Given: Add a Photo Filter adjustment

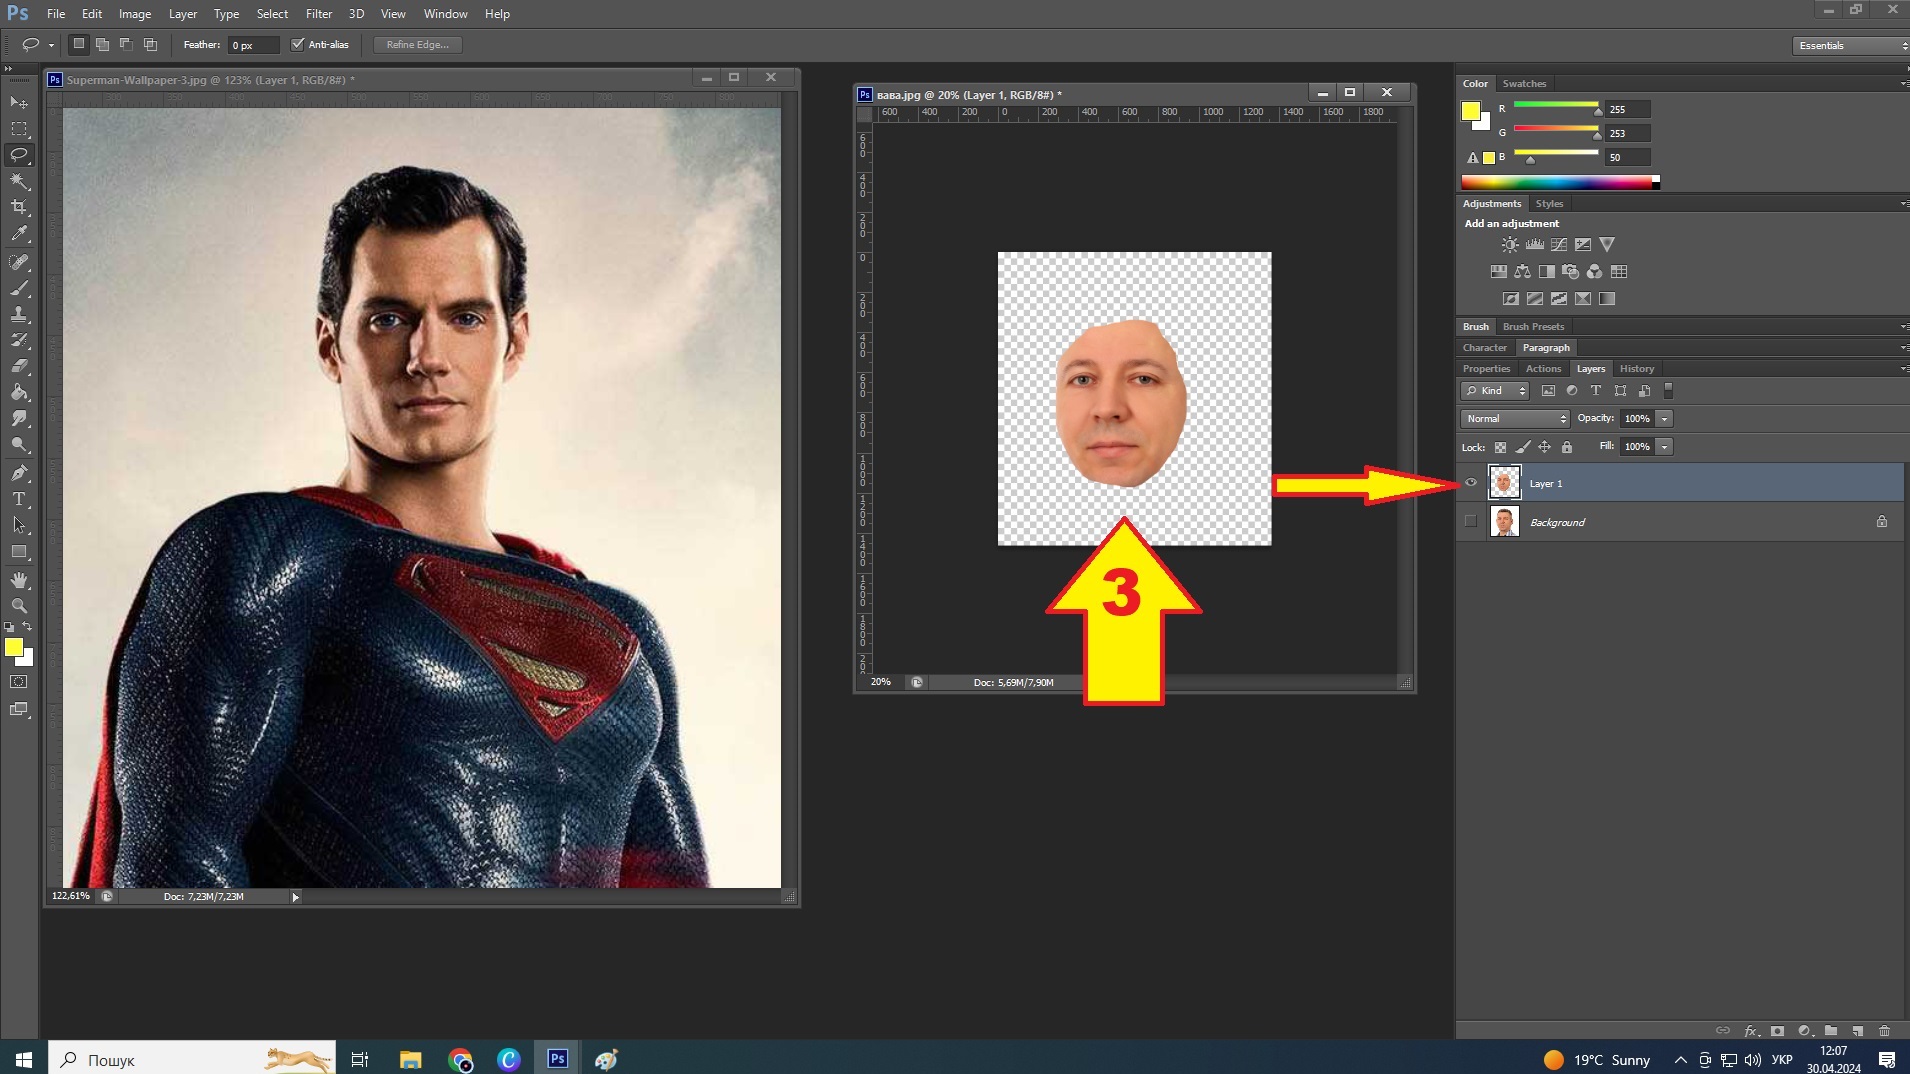Looking at the screenshot, I should tap(1570, 272).
